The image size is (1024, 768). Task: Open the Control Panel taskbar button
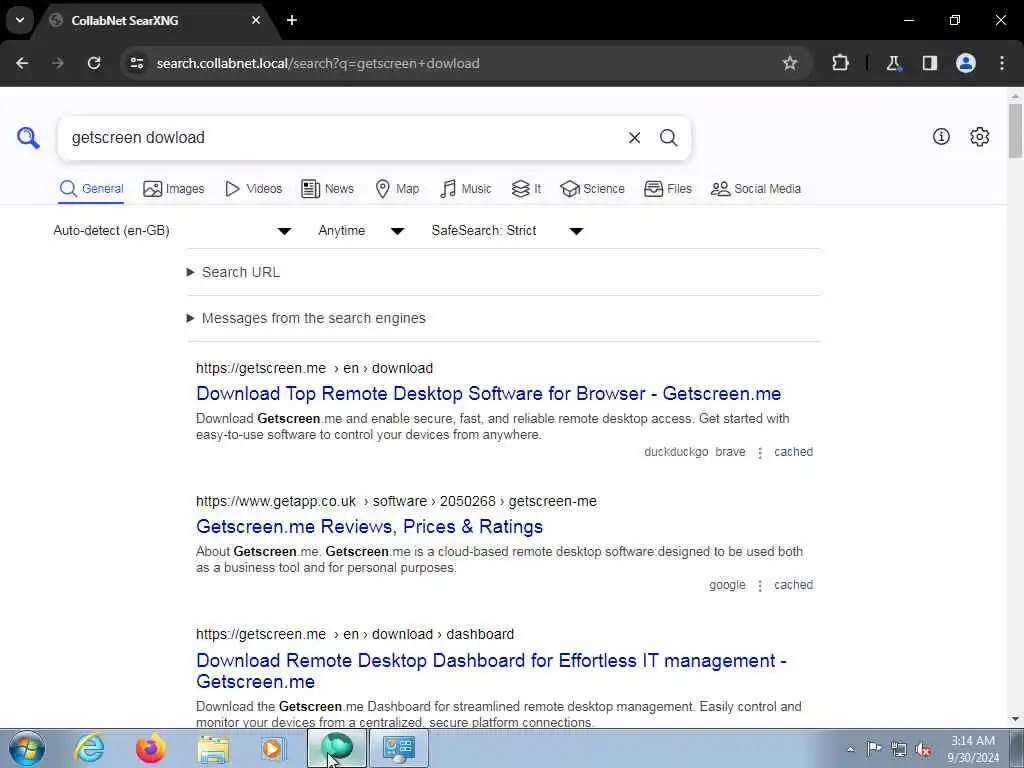click(399, 748)
